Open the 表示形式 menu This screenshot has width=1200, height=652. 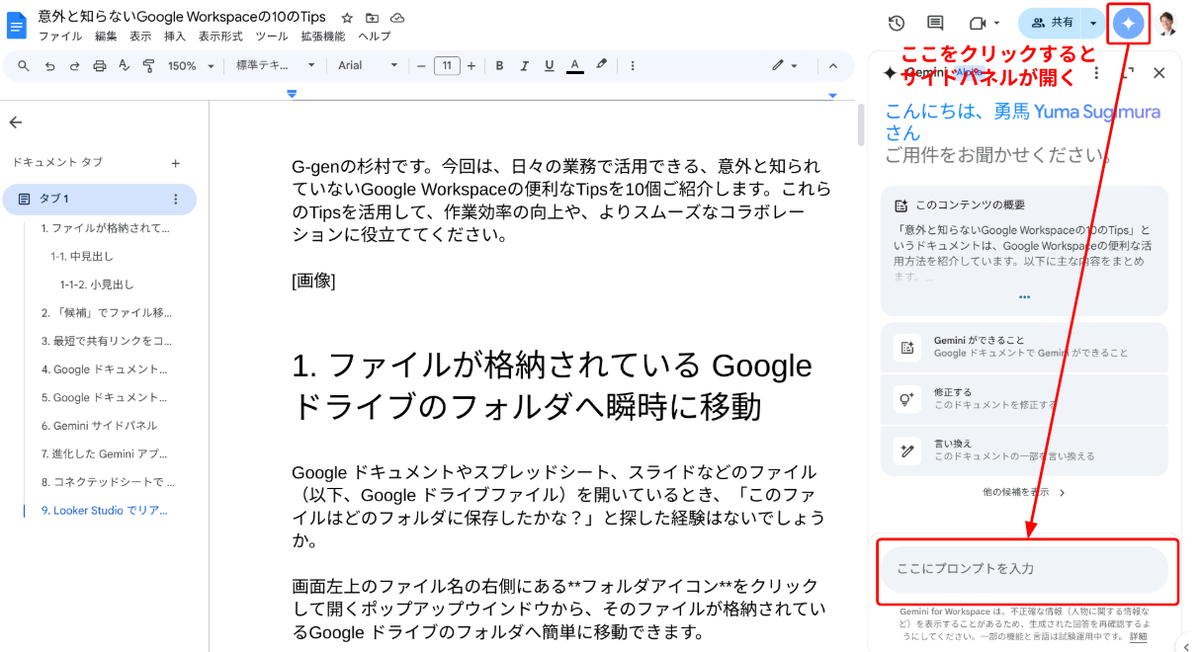220,36
